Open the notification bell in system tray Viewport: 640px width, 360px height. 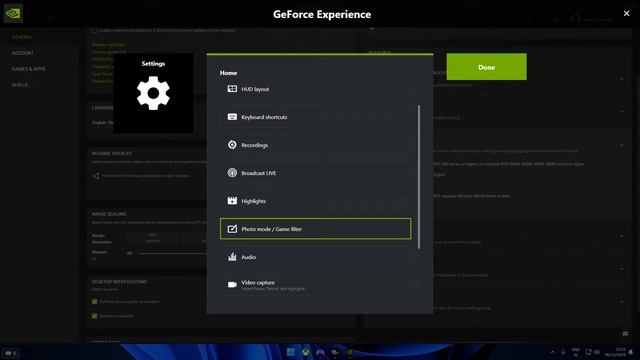(x=631, y=352)
